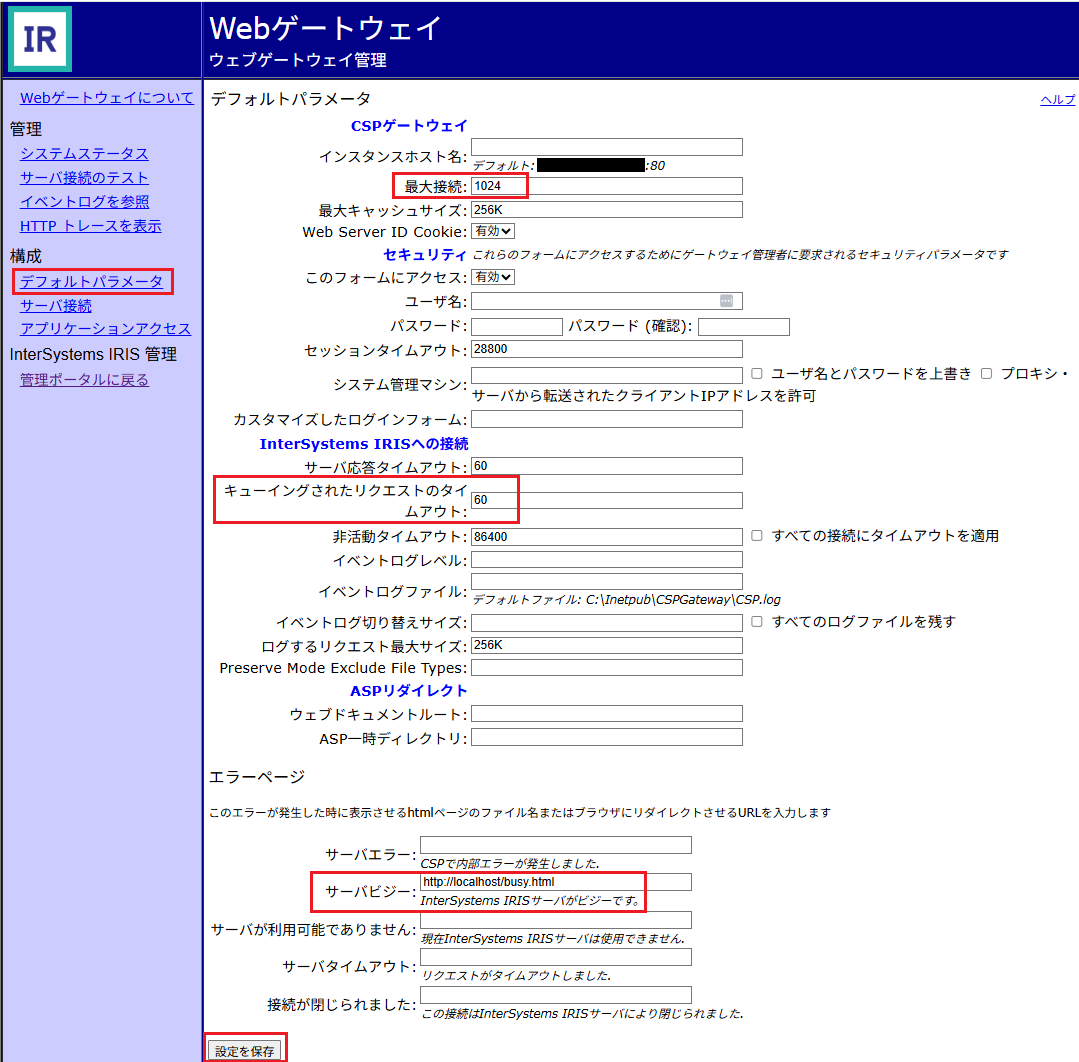The height and width of the screenshot is (1062, 1079).
Task: Click セッションタイムアウト input field
Action: pos(606,349)
